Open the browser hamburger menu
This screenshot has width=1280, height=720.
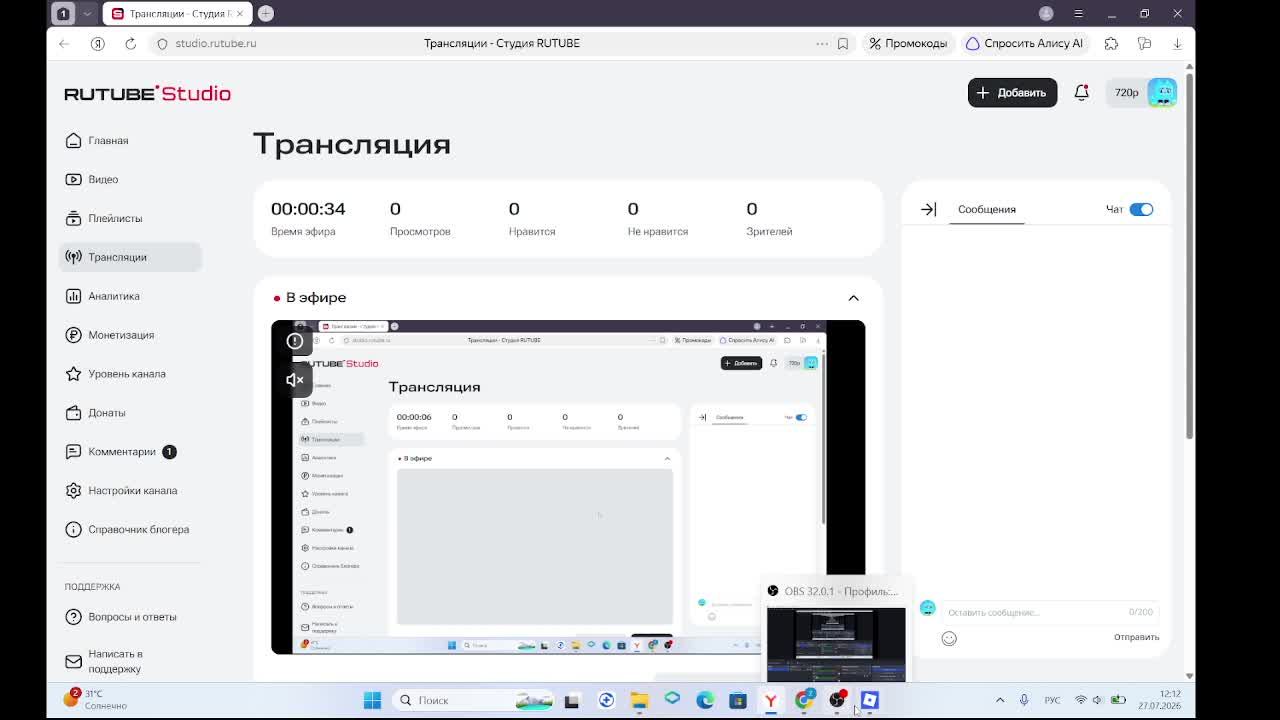click(x=1078, y=13)
